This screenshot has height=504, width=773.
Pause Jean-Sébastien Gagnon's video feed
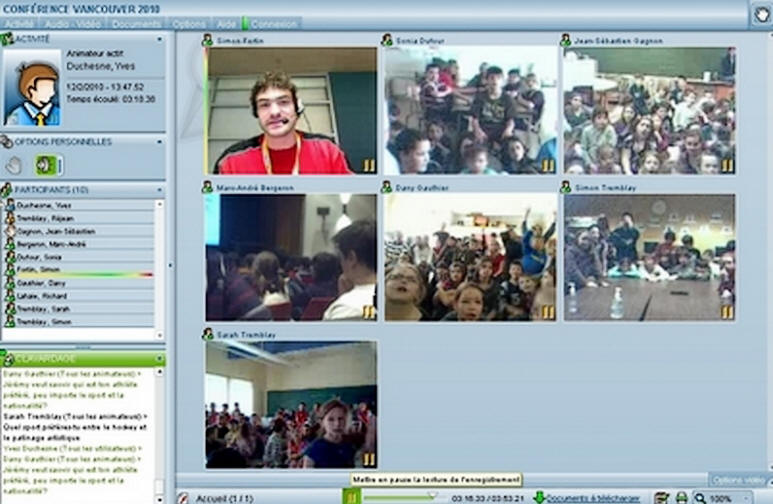[727, 166]
